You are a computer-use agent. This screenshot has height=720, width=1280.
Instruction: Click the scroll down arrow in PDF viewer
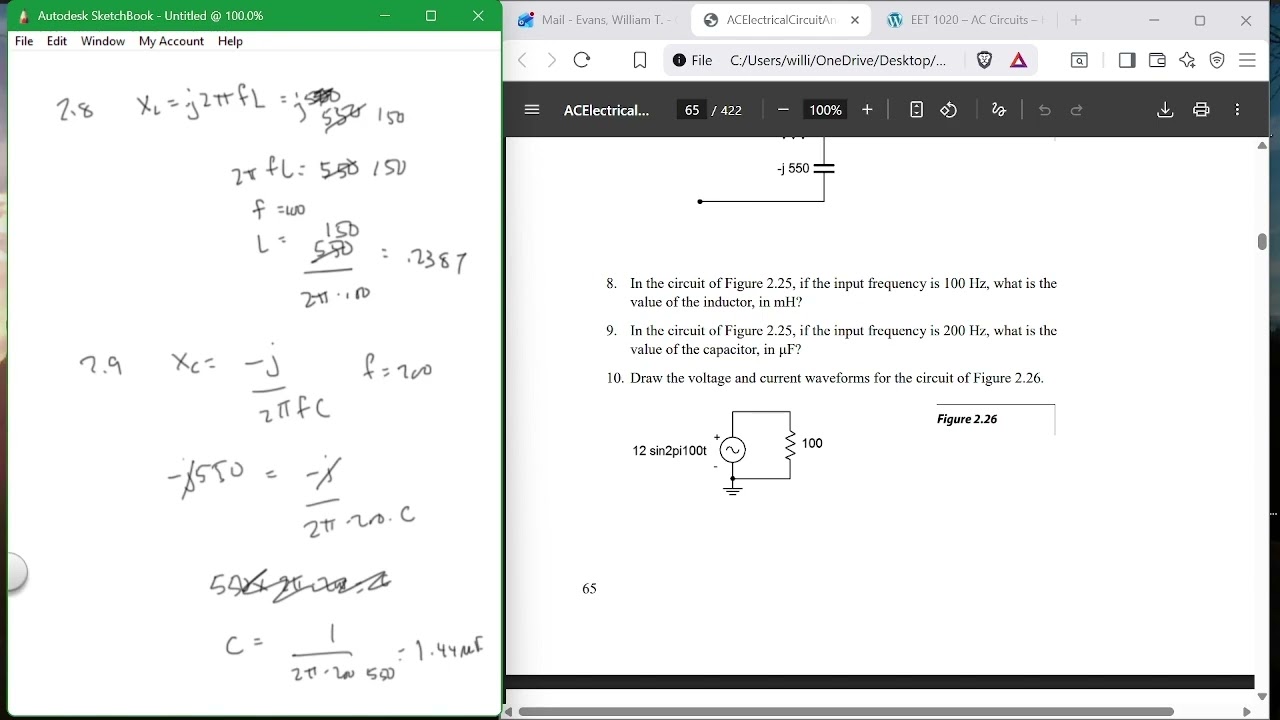click(x=1262, y=696)
